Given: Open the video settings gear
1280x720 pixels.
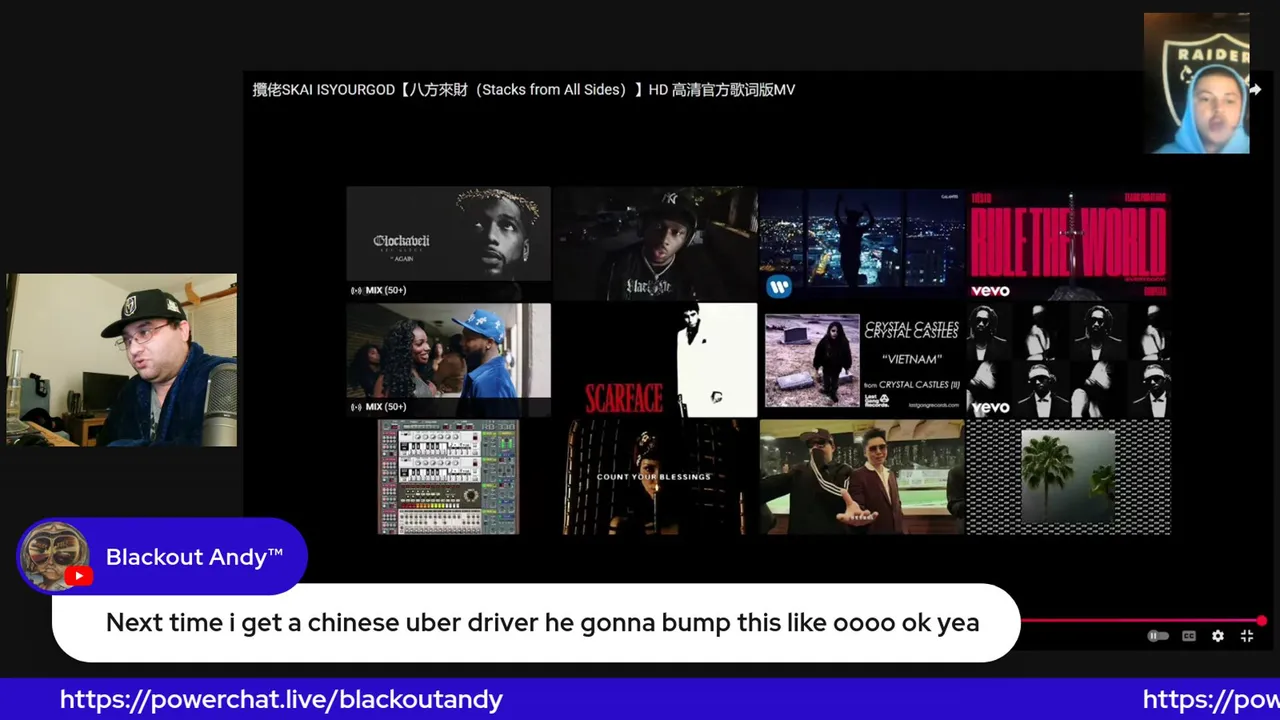Looking at the screenshot, I should [1218, 636].
